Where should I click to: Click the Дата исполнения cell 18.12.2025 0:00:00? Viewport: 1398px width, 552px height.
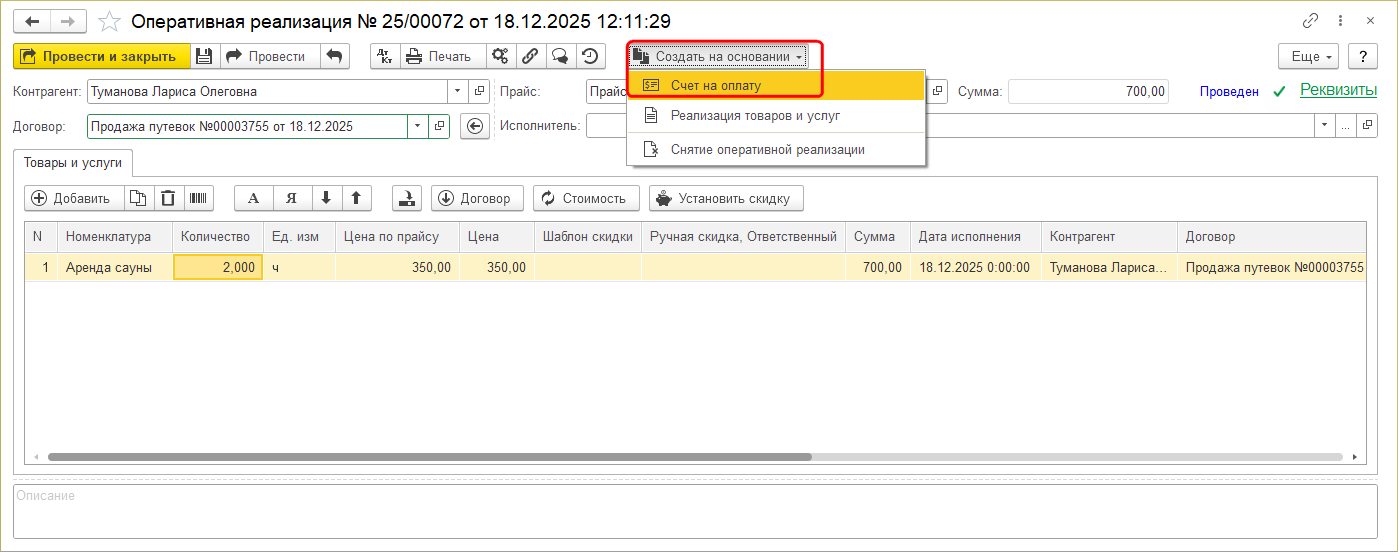(976, 267)
